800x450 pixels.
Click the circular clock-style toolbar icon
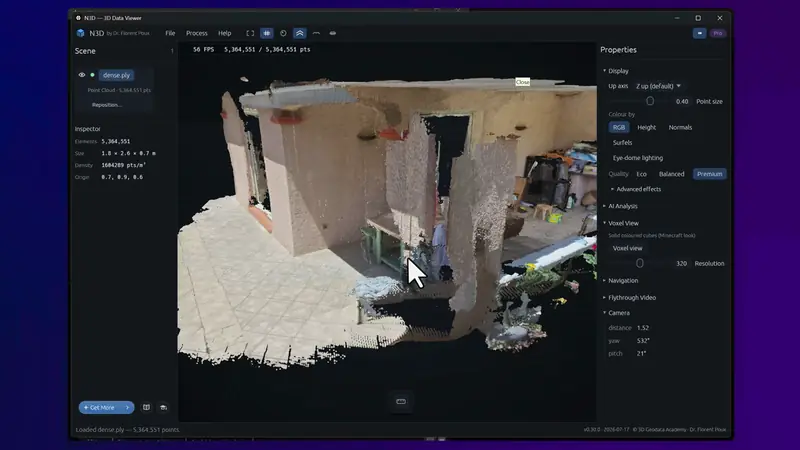click(x=283, y=33)
